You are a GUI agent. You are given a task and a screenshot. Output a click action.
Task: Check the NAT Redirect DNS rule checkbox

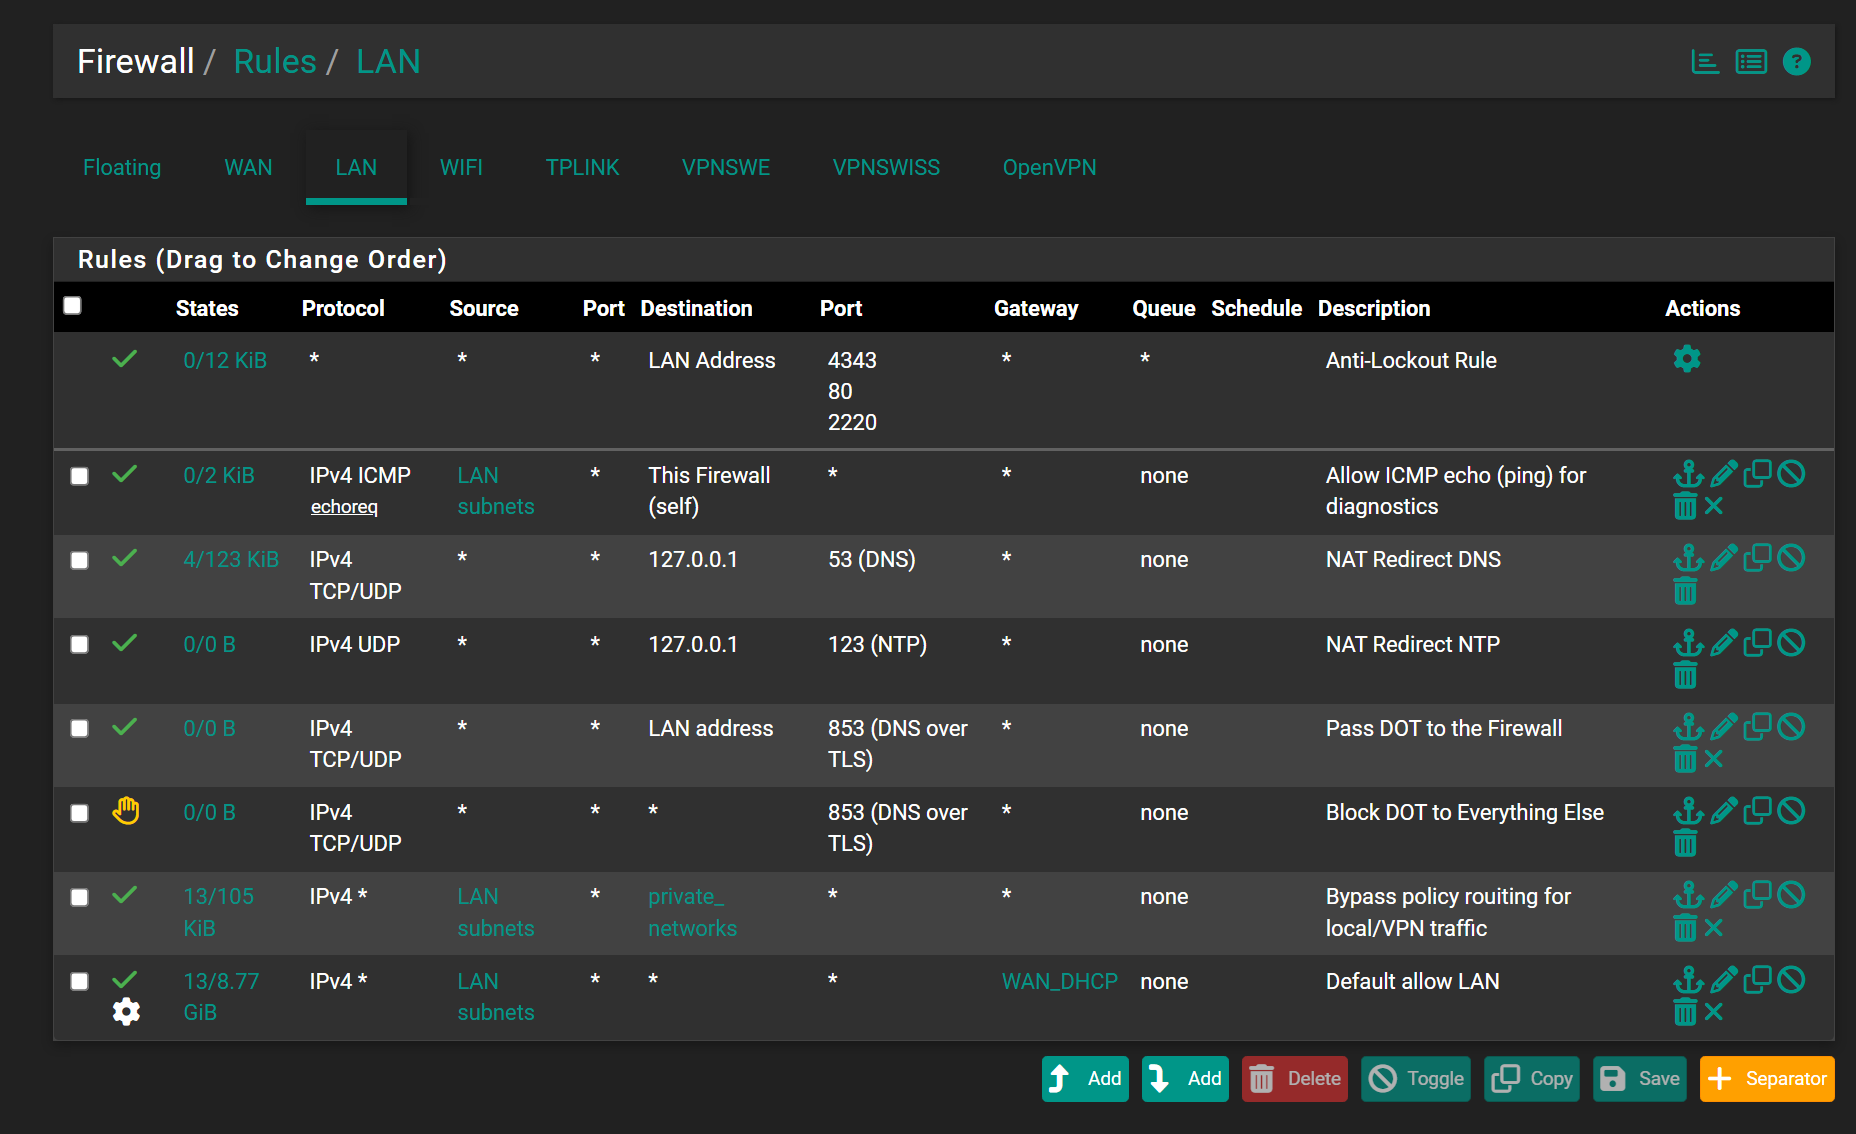click(x=79, y=560)
